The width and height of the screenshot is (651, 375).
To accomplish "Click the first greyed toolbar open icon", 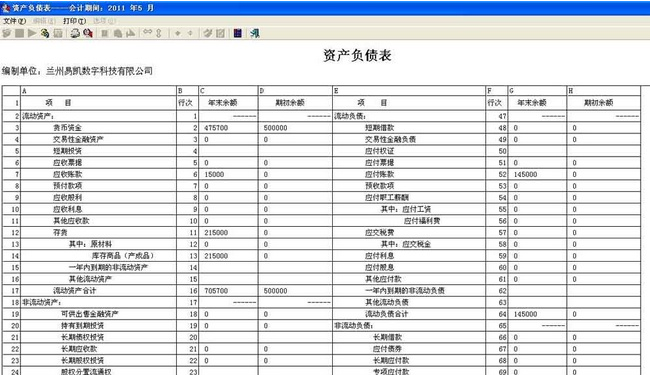I will (x=7, y=33).
